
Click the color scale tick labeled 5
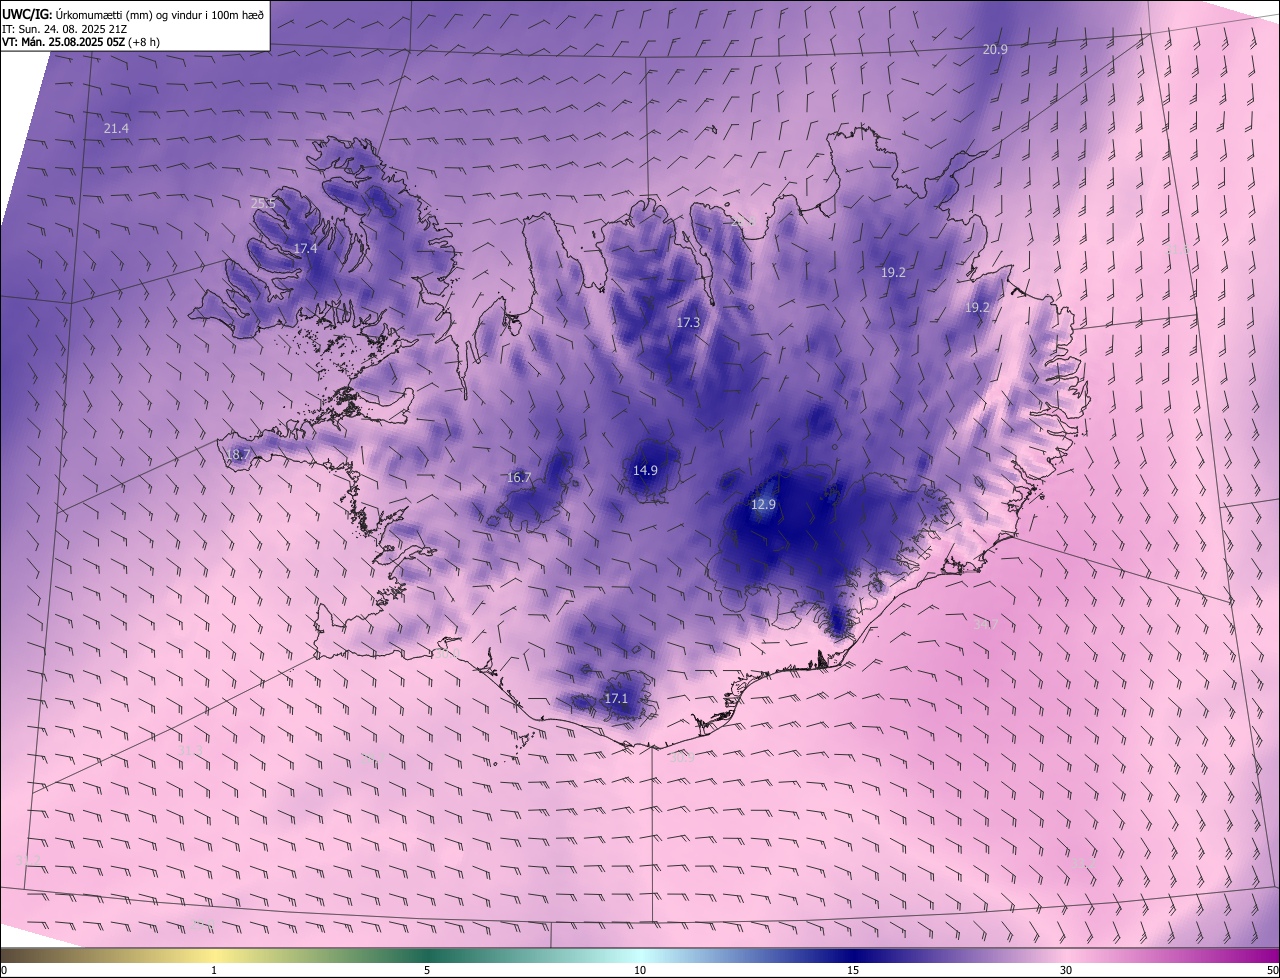point(427,970)
